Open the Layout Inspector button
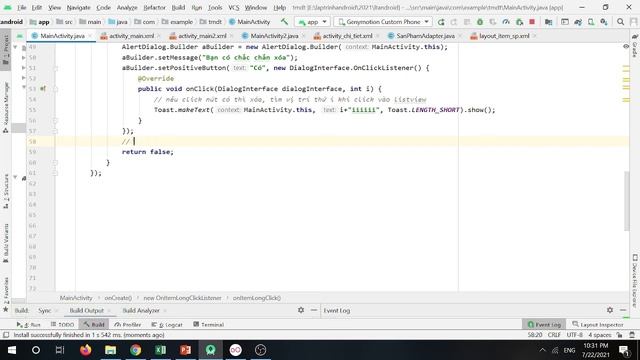 tap(598, 324)
